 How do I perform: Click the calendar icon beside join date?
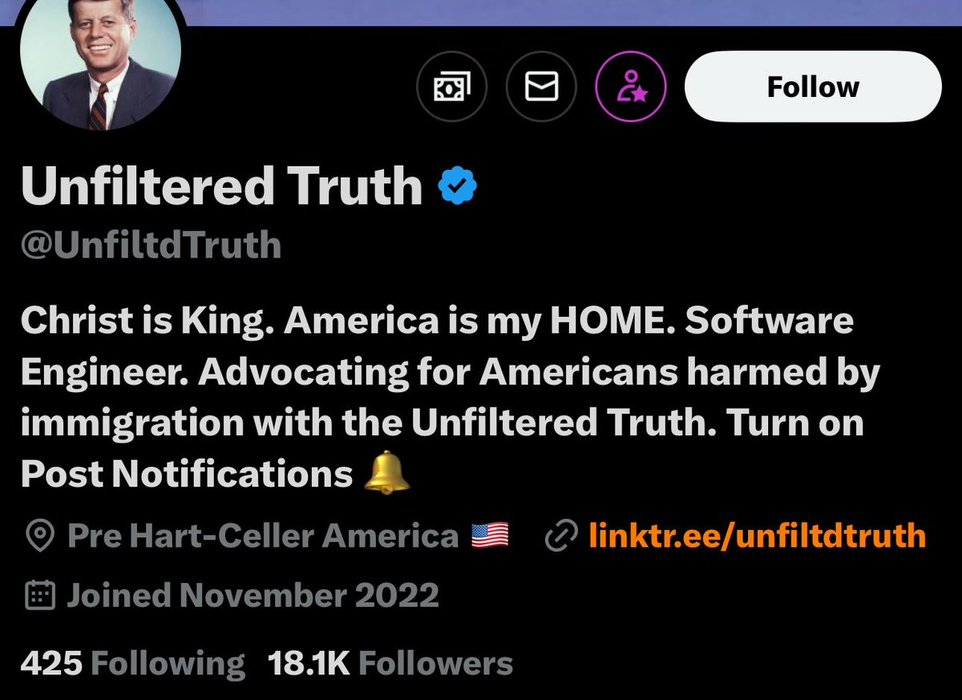(x=38, y=596)
